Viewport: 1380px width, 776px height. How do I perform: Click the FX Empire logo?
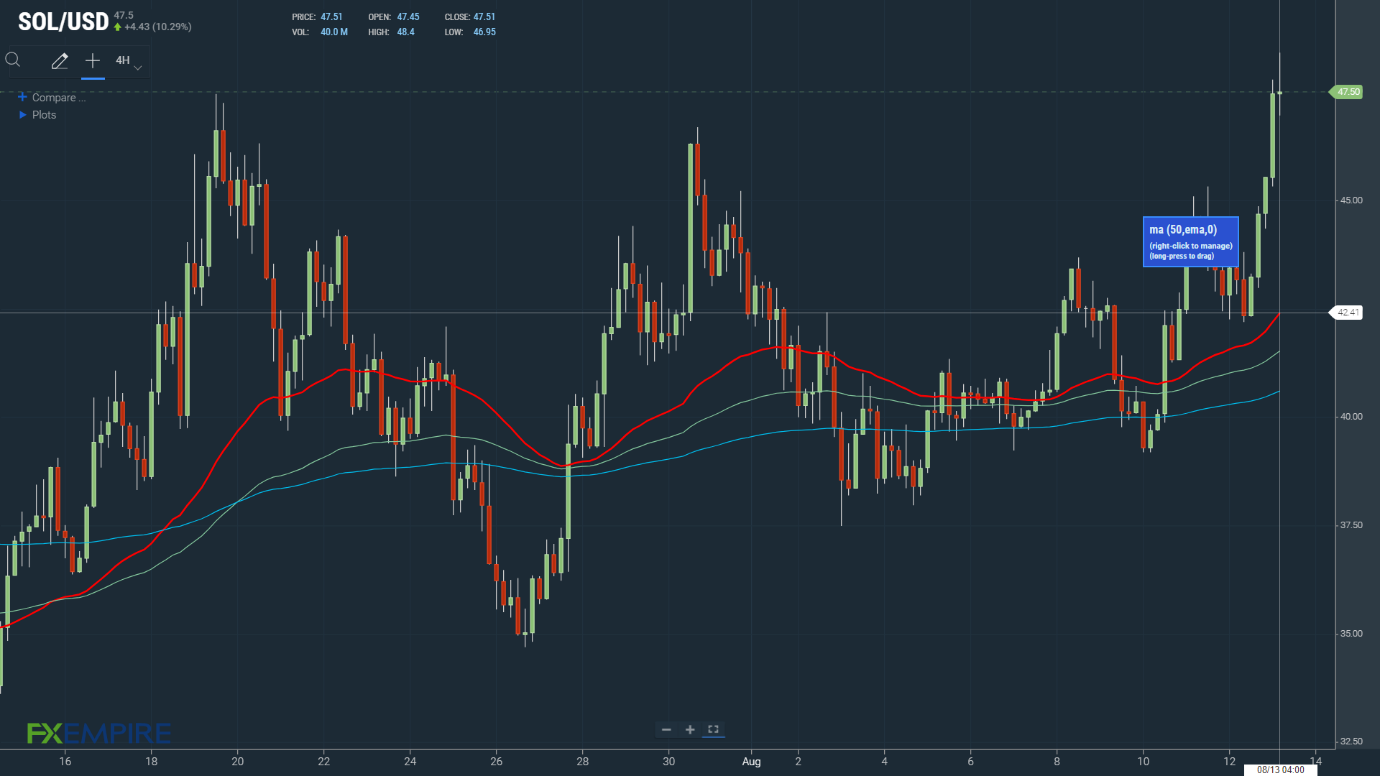[x=98, y=734]
